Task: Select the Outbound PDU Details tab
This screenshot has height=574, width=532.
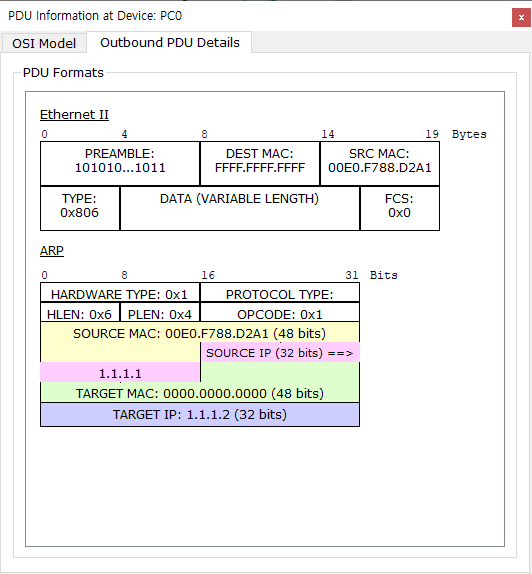Action: [170, 42]
